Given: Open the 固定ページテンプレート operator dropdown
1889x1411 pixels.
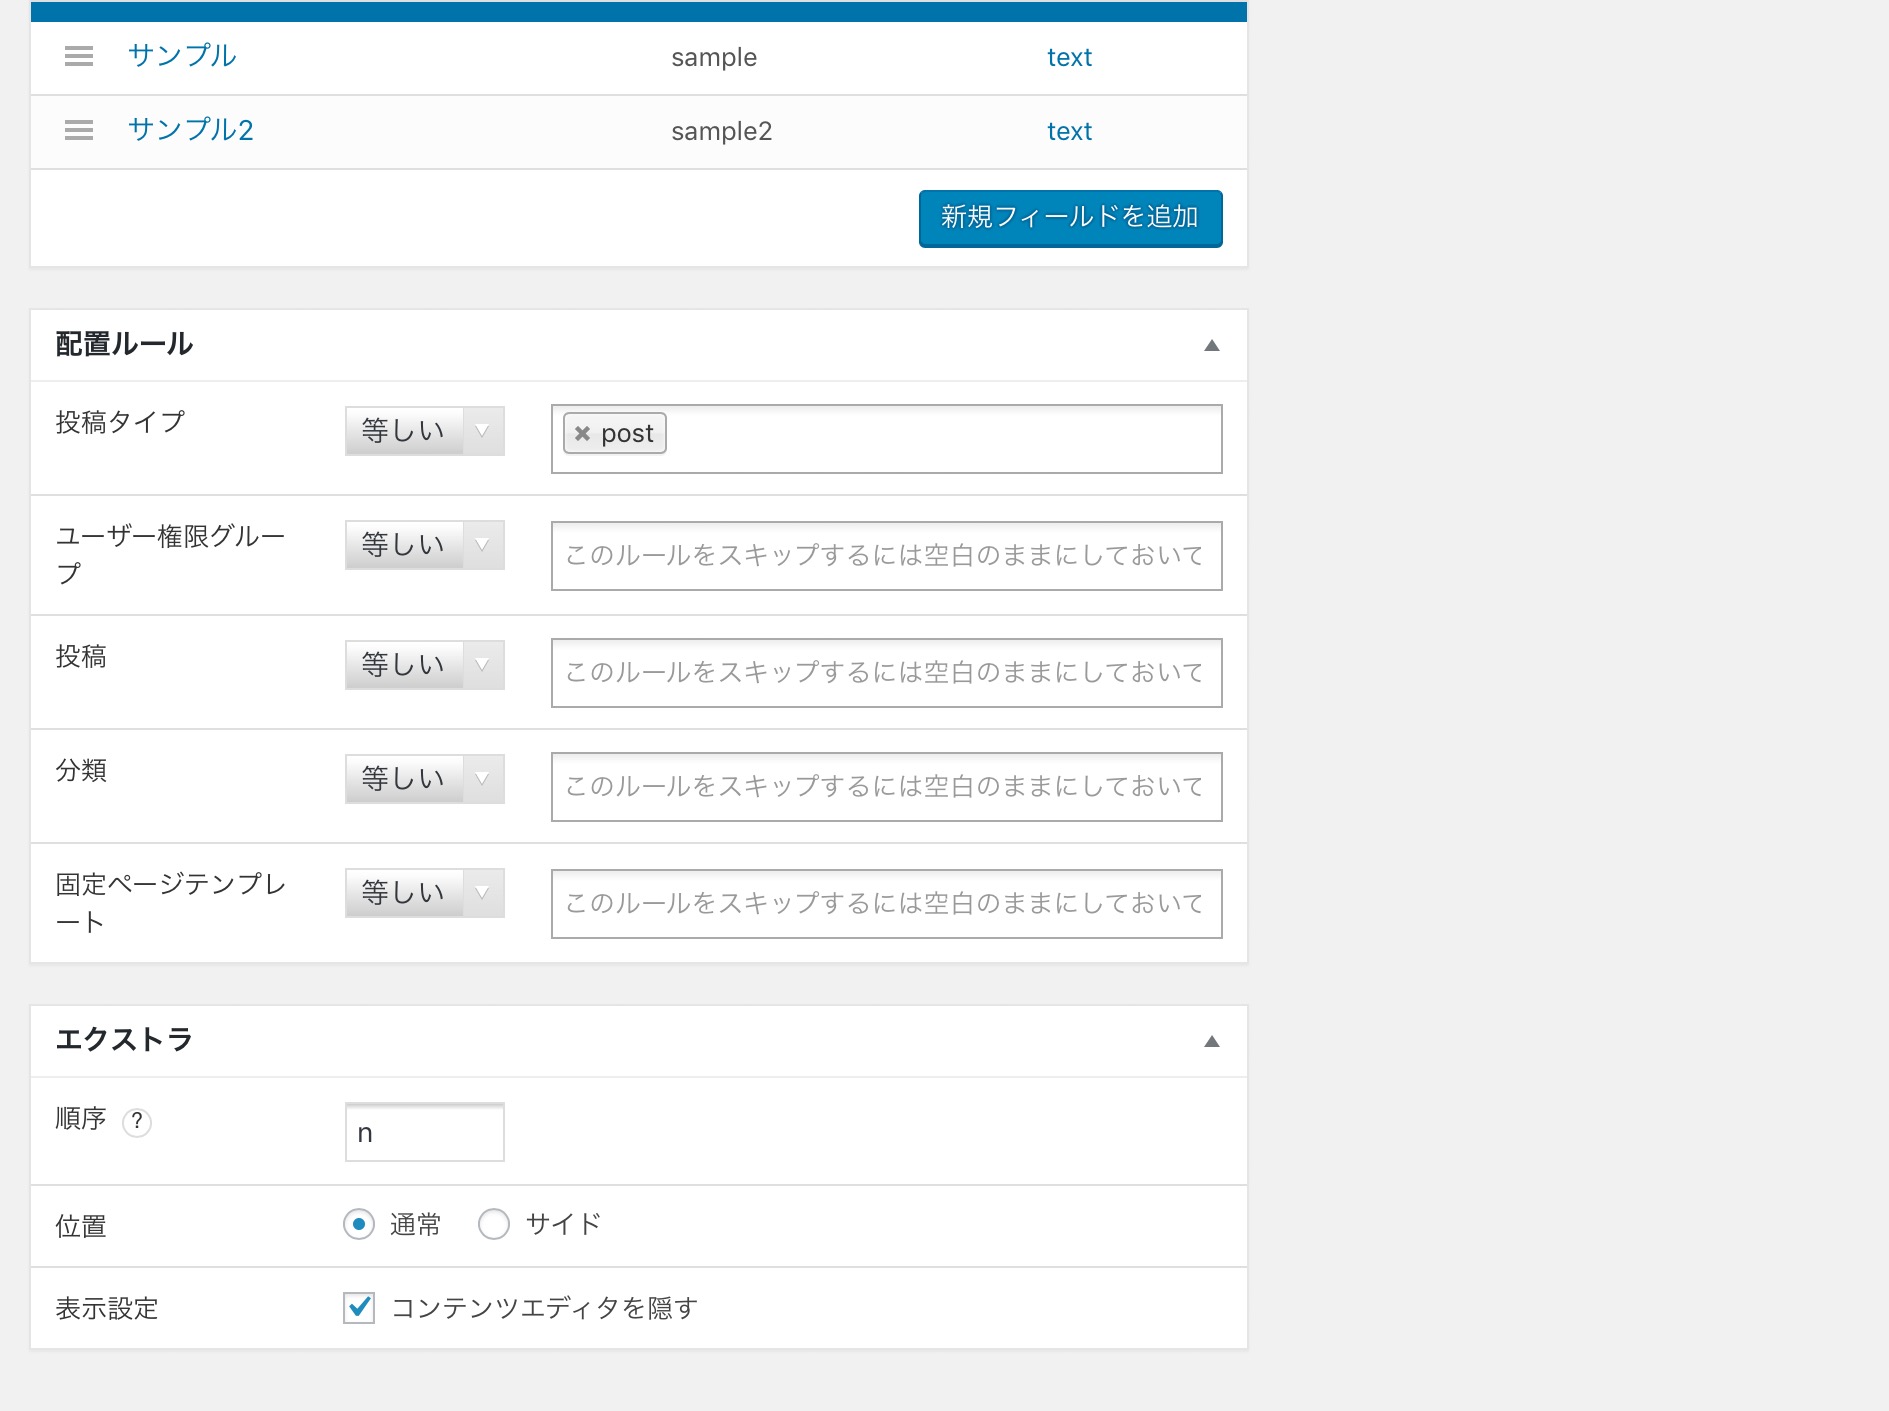Looking at the screenshot, I should tap(424, 893).
